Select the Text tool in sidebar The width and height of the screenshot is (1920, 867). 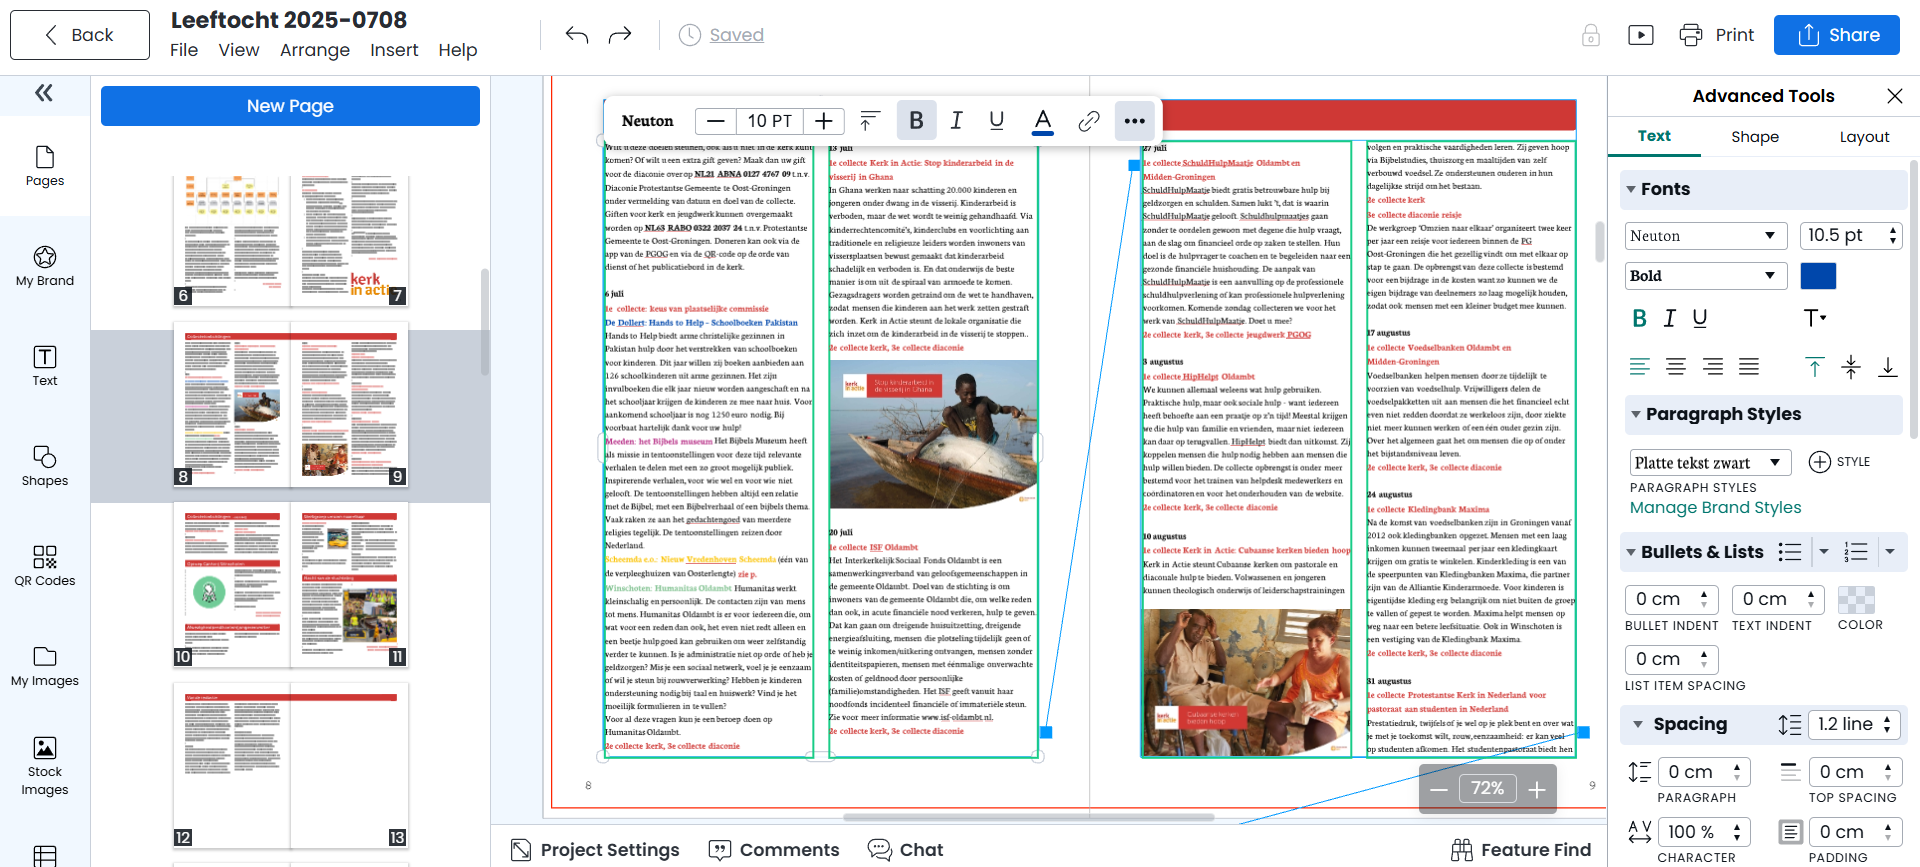pos(45,366)
